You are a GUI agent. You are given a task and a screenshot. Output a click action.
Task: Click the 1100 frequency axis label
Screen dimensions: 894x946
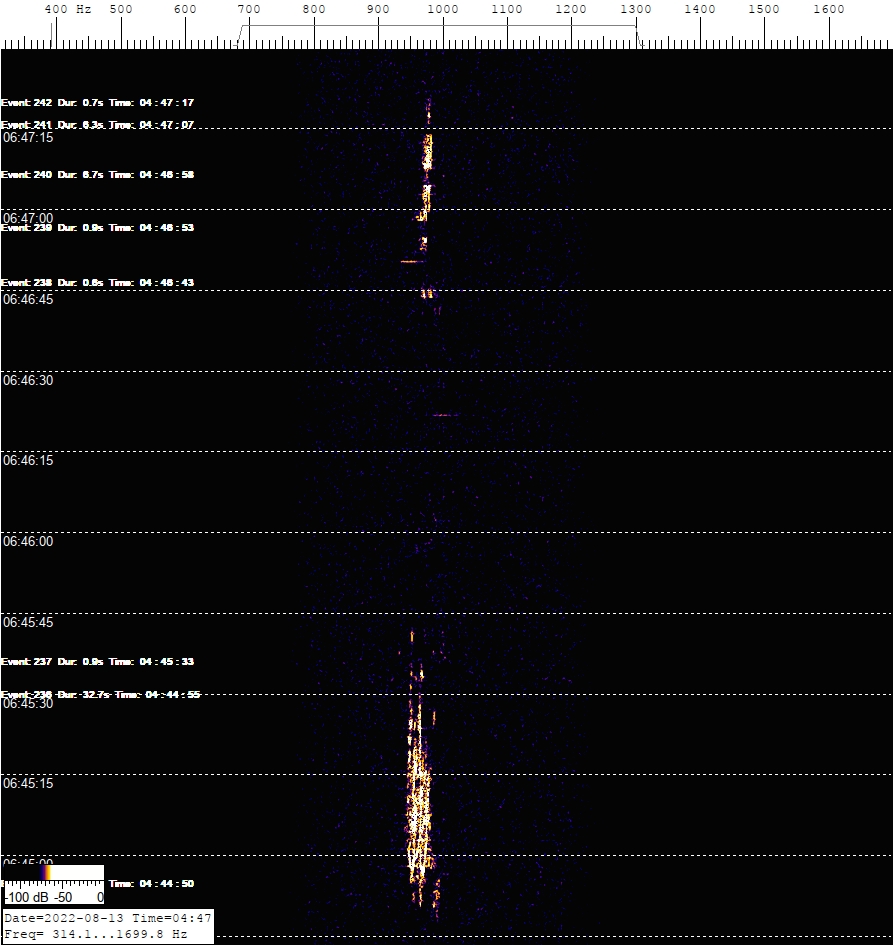[507, 9]
